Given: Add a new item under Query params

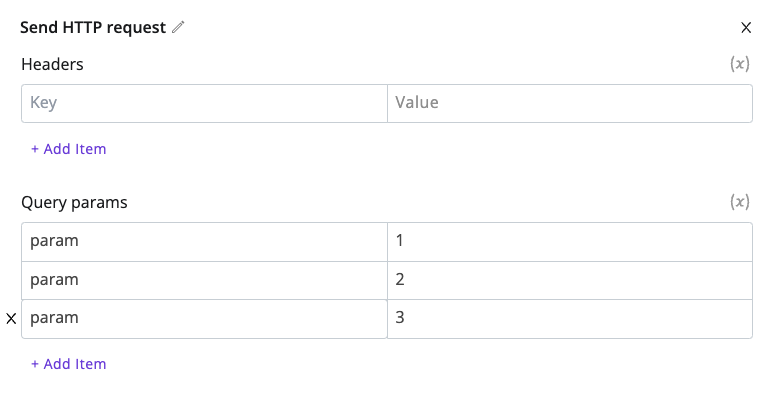Looking at the screenshot, I should coord(69,364).
